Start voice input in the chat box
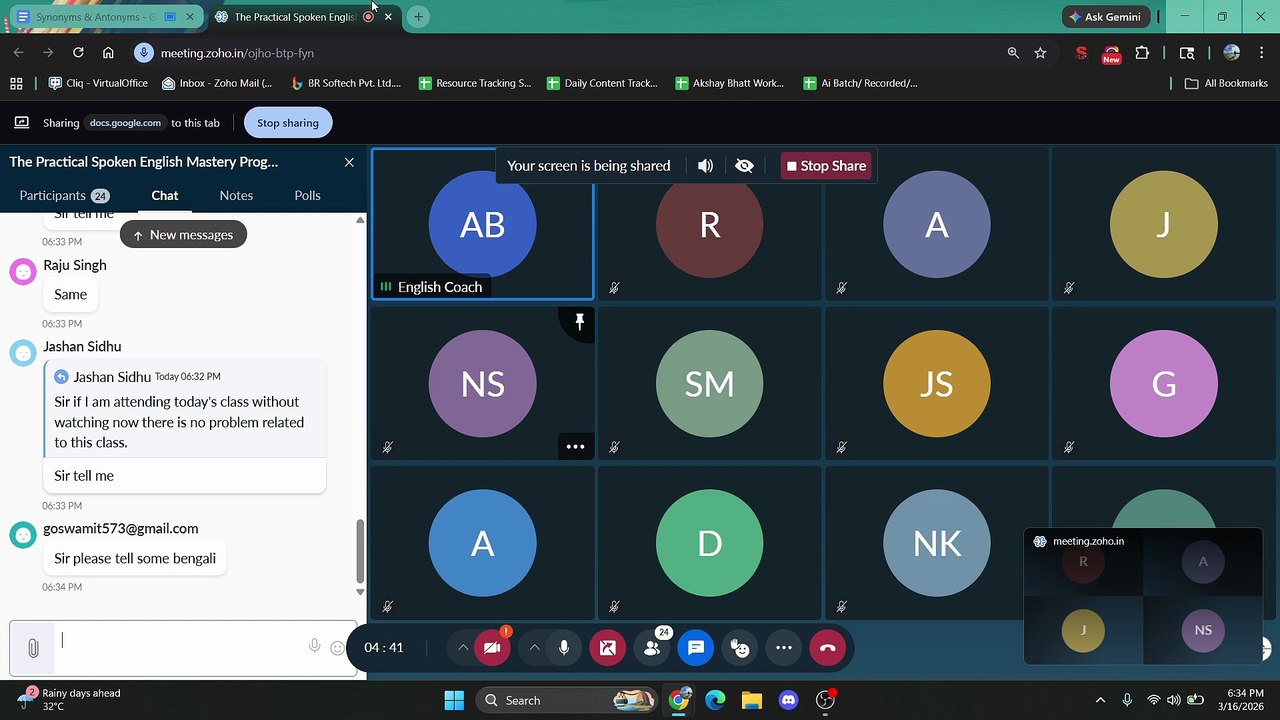This screenshot has width=1280, height=720. pos(314,647)
